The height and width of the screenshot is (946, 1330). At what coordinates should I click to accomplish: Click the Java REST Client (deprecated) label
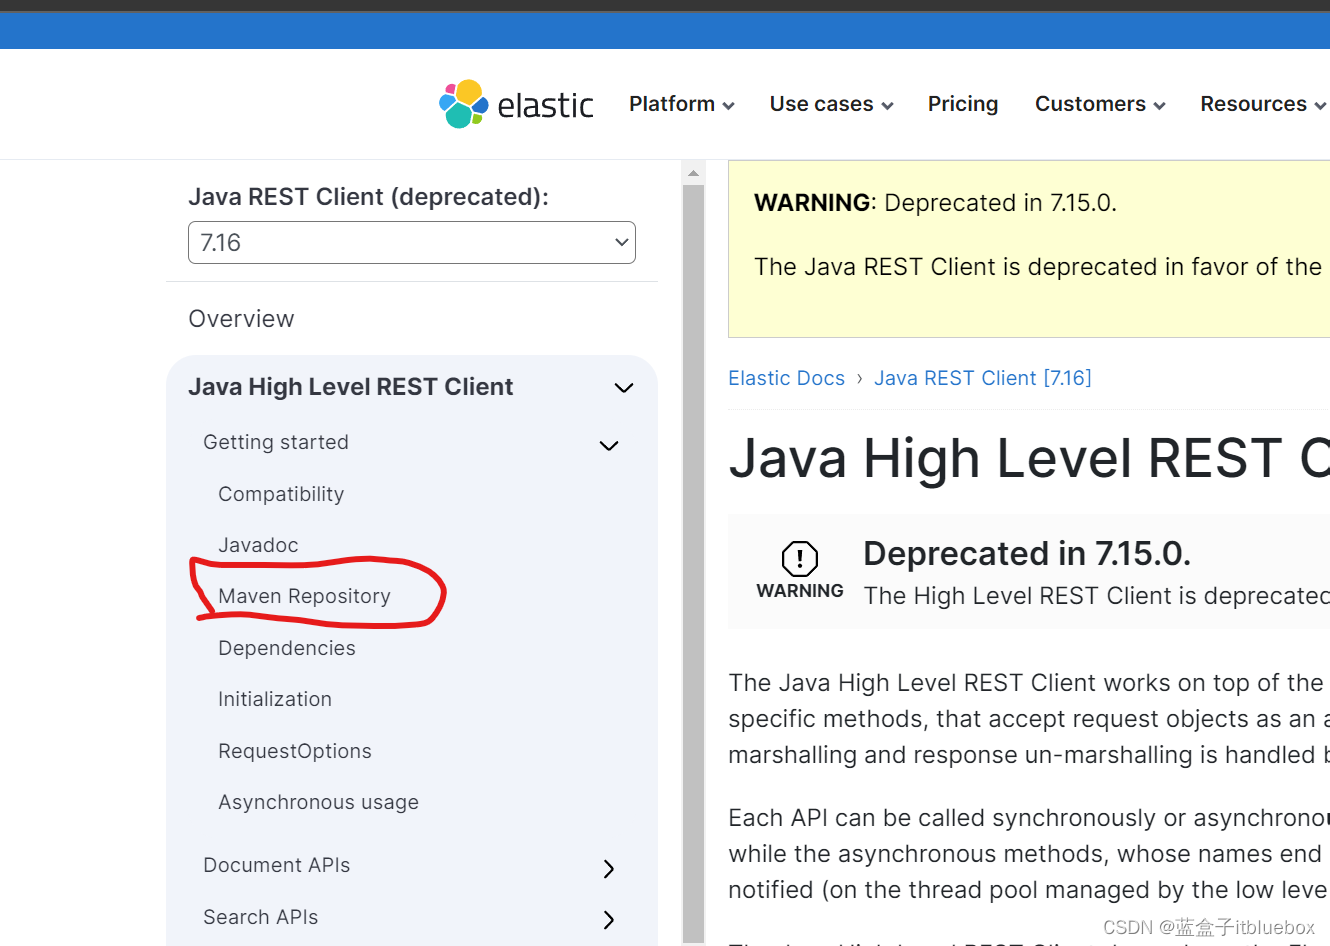[368, 197]
